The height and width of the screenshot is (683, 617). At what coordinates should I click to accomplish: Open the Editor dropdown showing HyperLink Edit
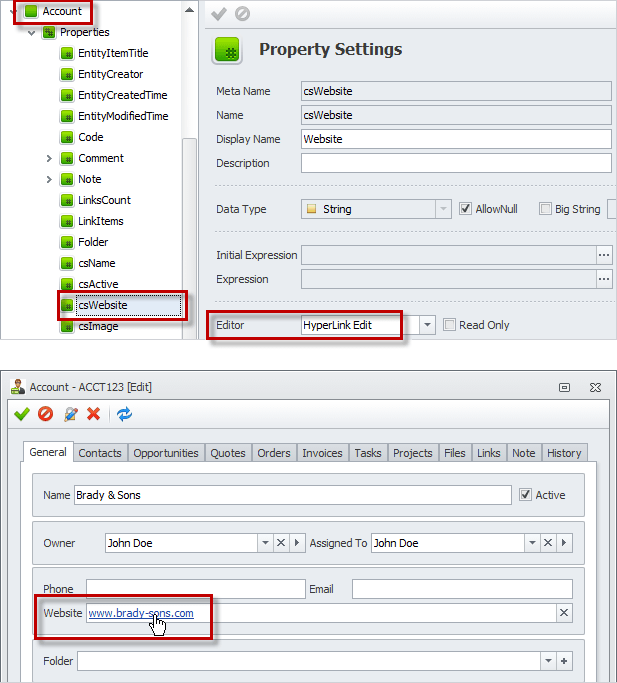tap(427, 325)
